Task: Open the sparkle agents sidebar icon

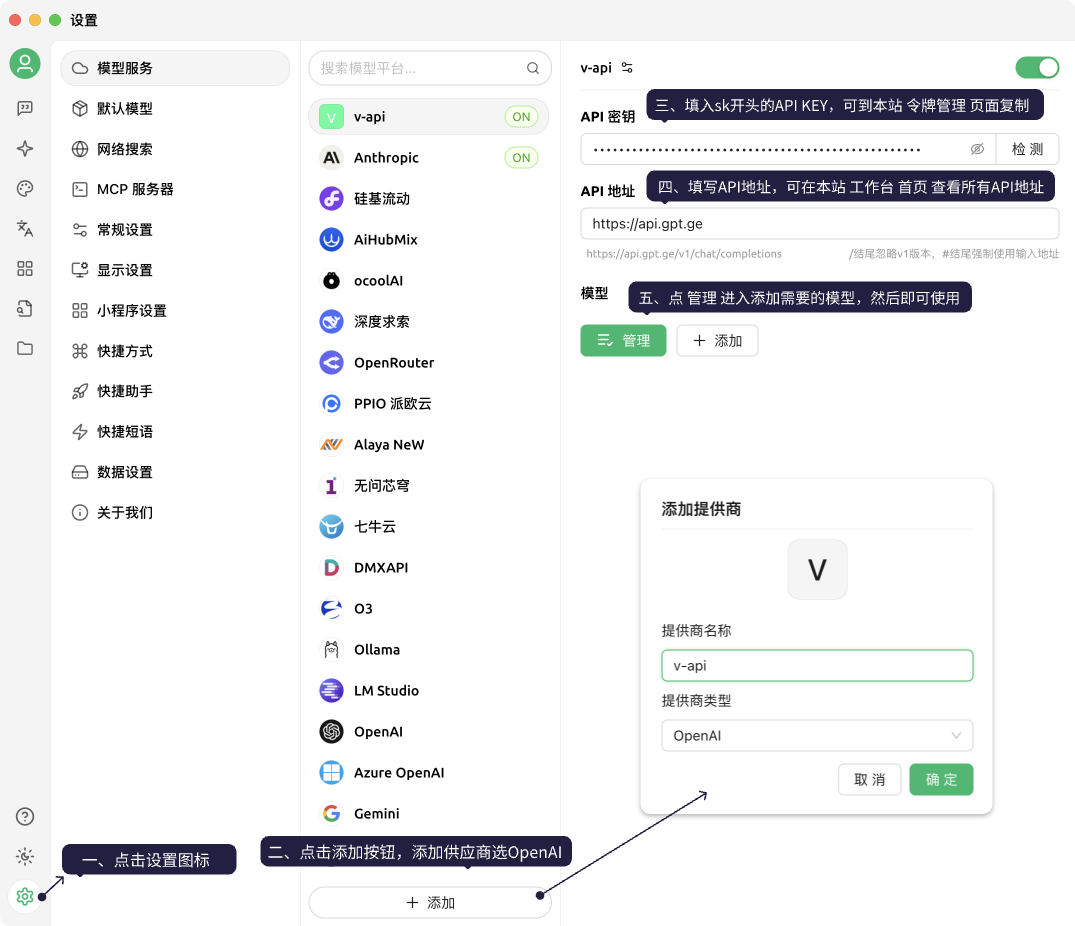Action: click(x=25, y=149)
